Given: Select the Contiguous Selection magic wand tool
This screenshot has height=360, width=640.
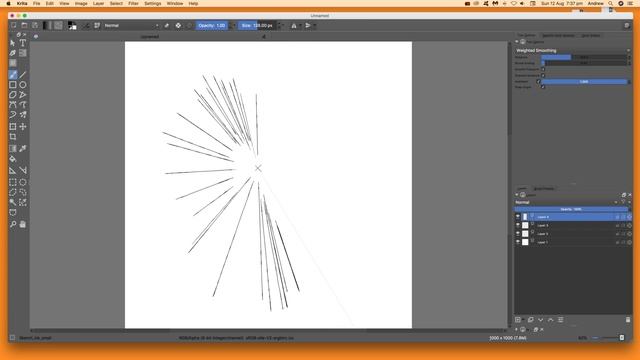Looking at the screenshot, I should click(x=13, y=202).
